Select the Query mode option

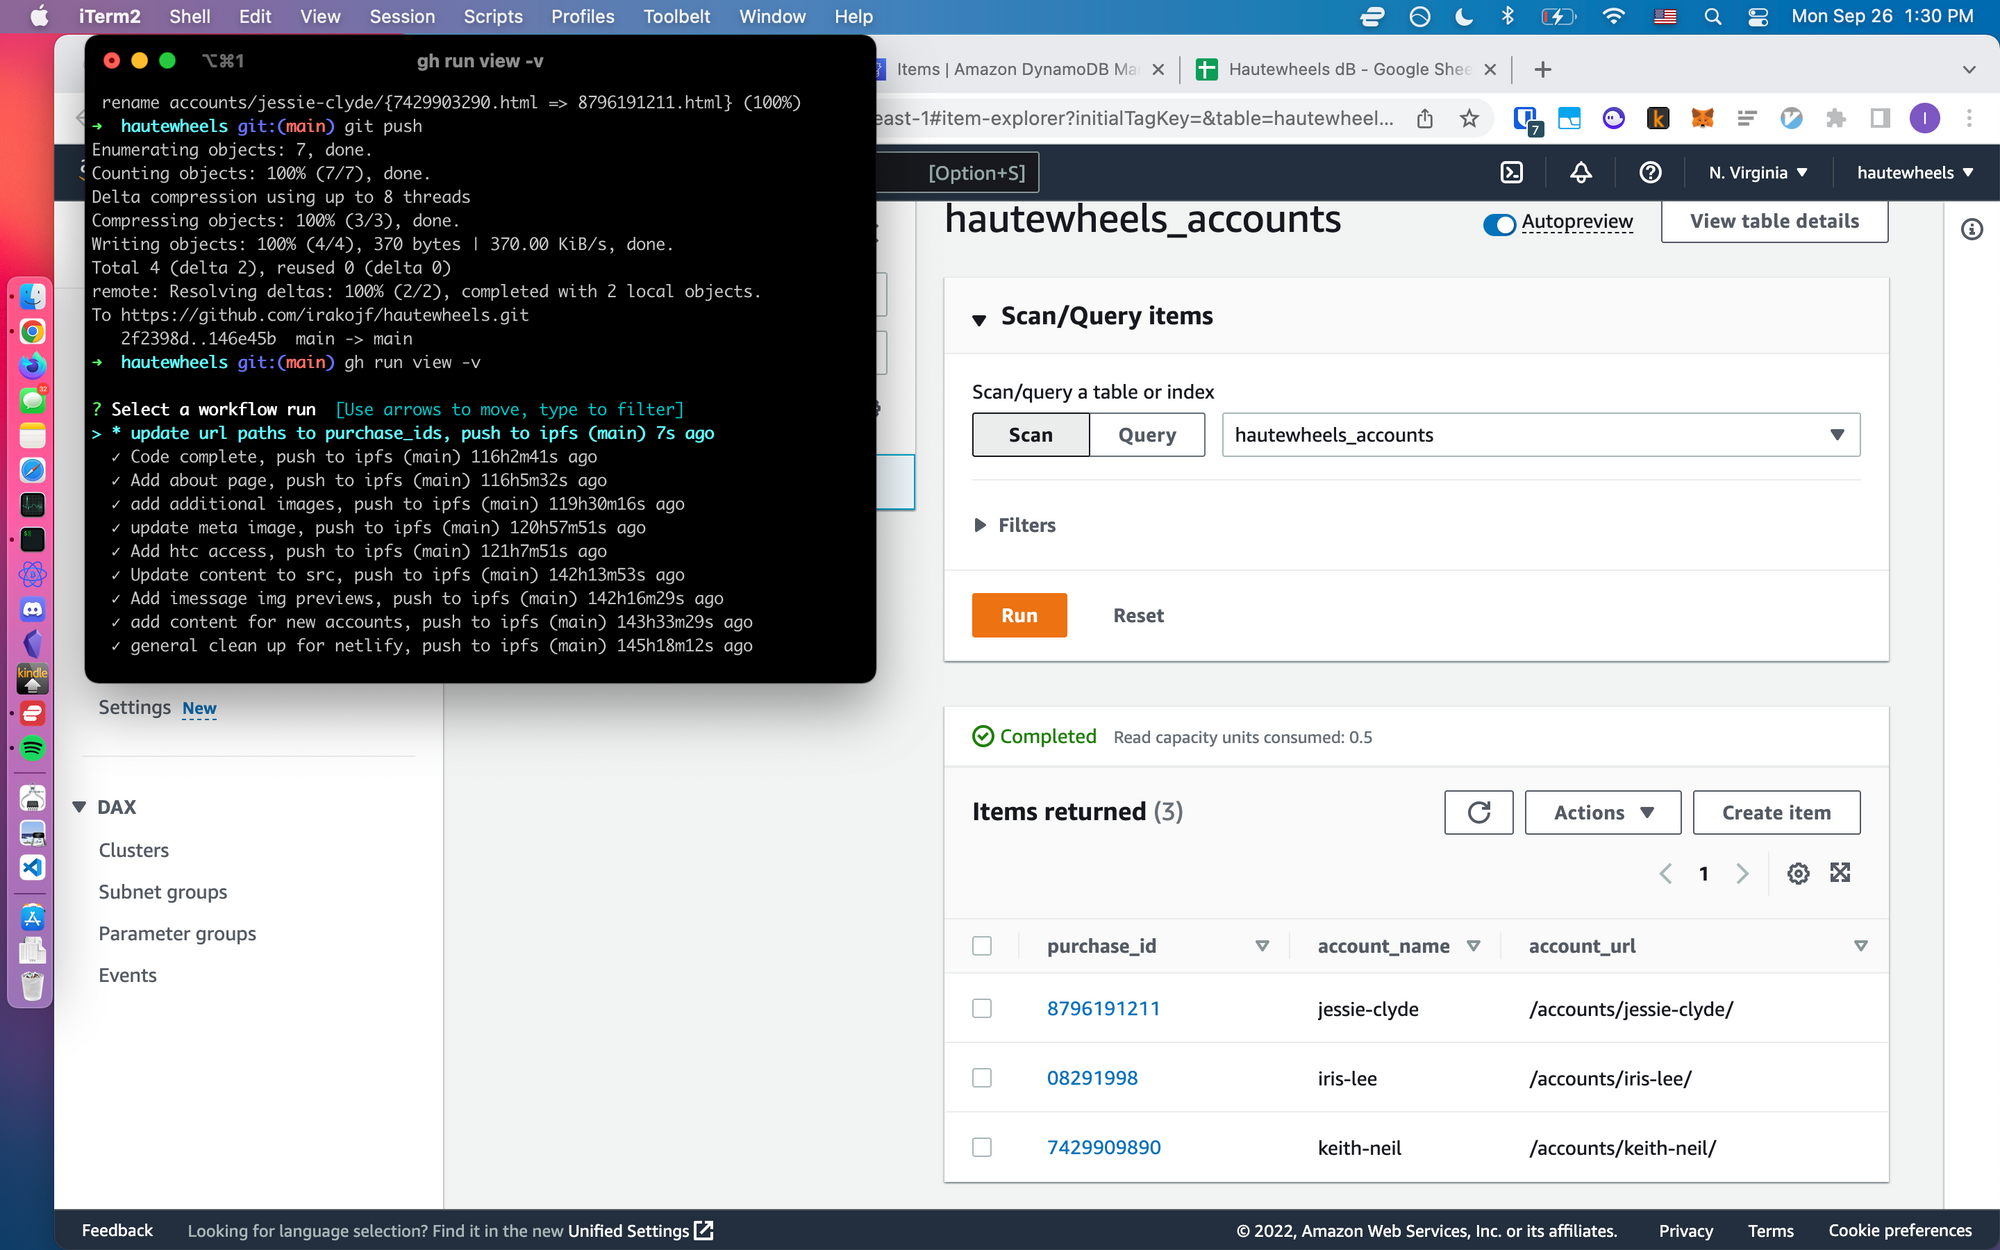1146,435
